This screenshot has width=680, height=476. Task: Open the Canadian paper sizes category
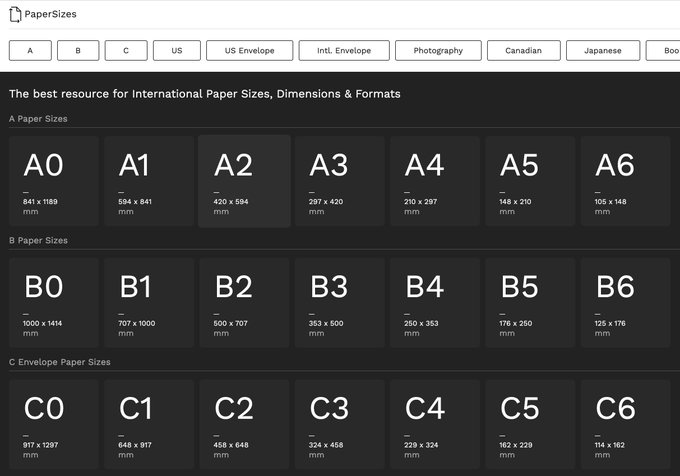[x=524, y=50]
